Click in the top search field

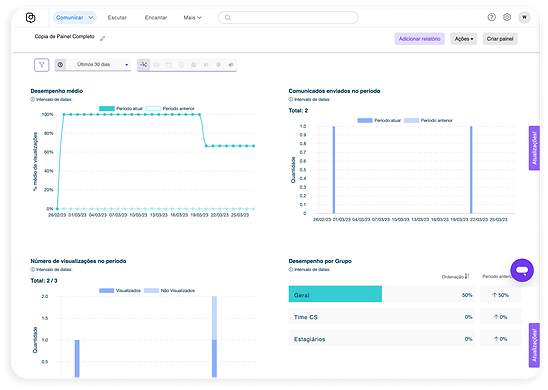pyautogui.click(x=288, y=17)
